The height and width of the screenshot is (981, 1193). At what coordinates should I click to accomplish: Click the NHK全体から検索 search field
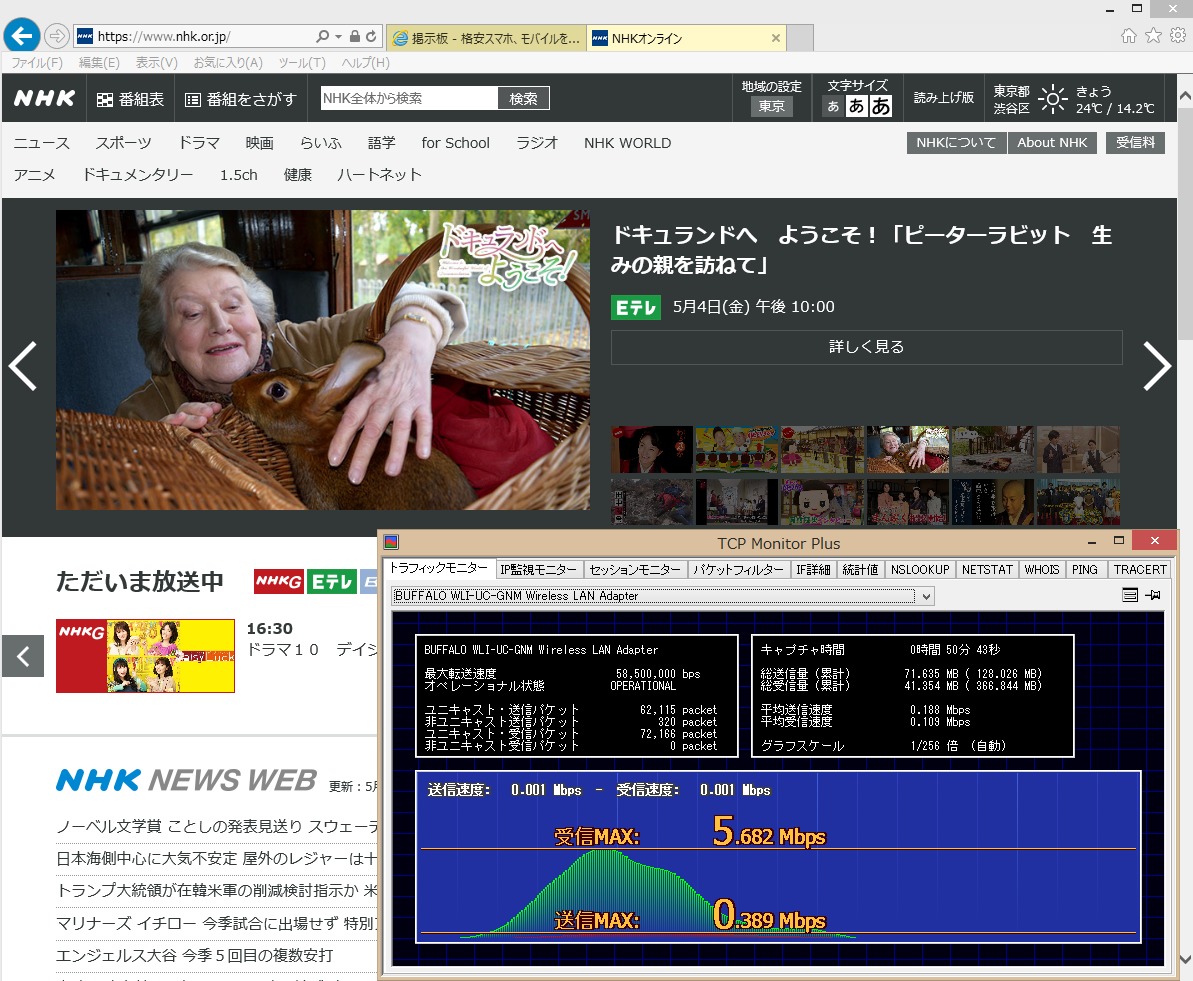pos(408,99)
